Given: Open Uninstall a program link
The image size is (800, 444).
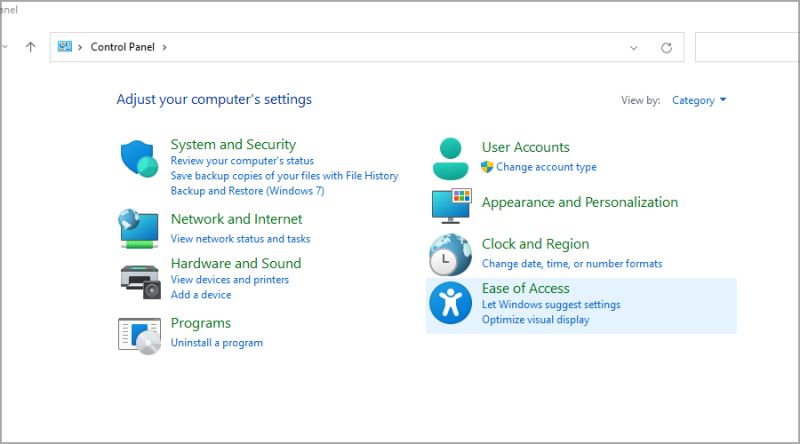Looking at the screenshot, I should [216, 342].
